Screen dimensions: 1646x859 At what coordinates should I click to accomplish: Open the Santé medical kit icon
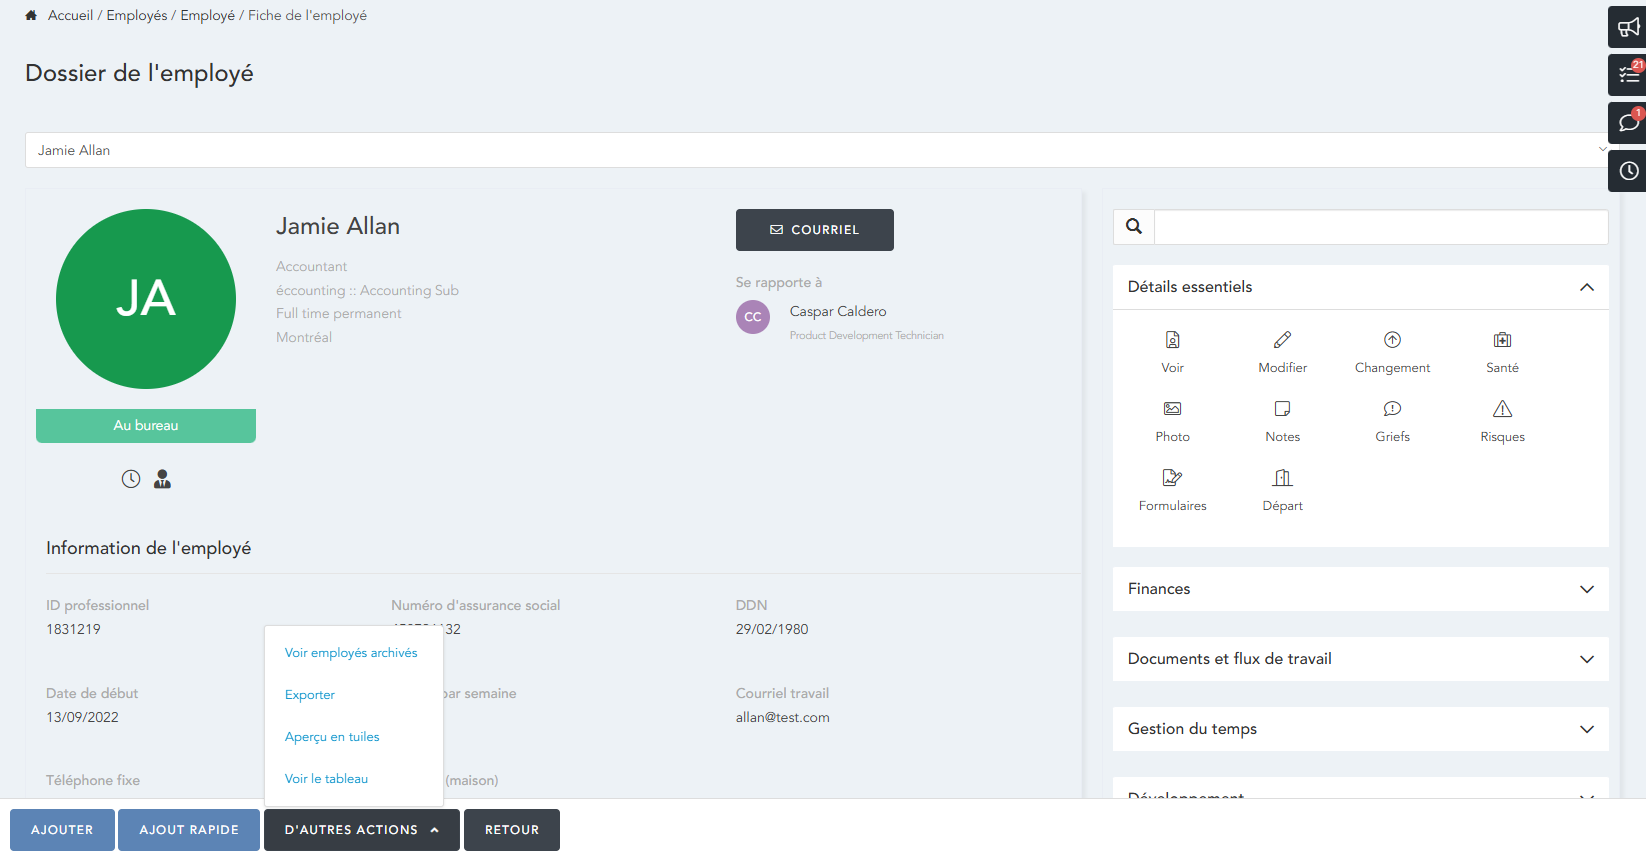[x=1502, y=341]
